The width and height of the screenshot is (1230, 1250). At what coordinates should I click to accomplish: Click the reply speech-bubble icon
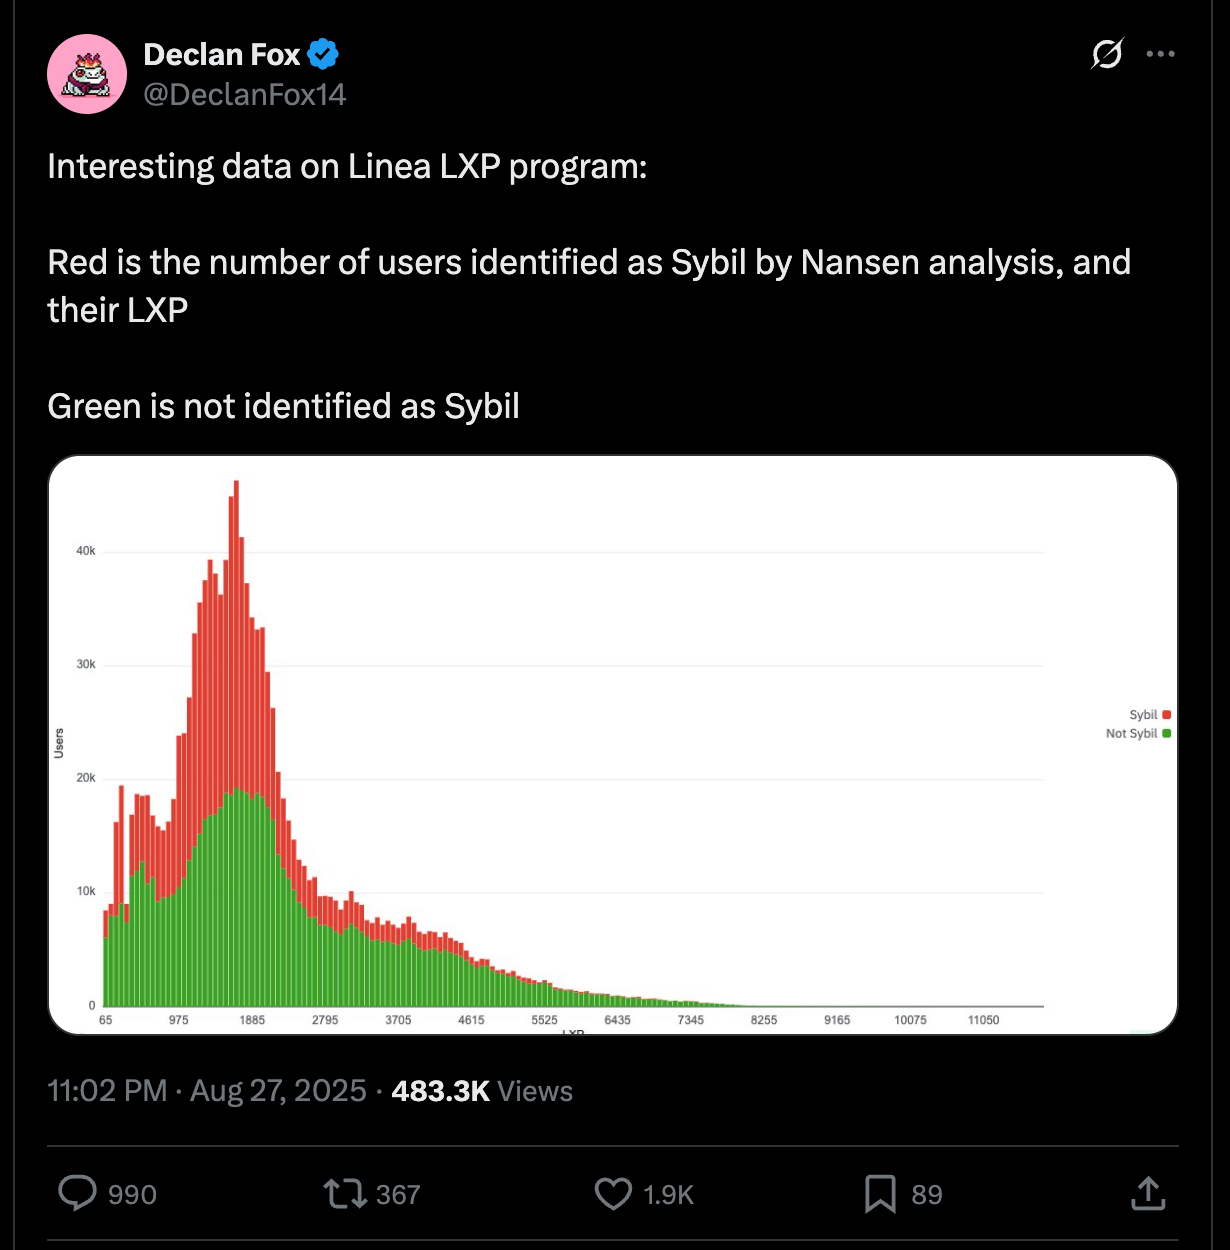coord(77,1193)
